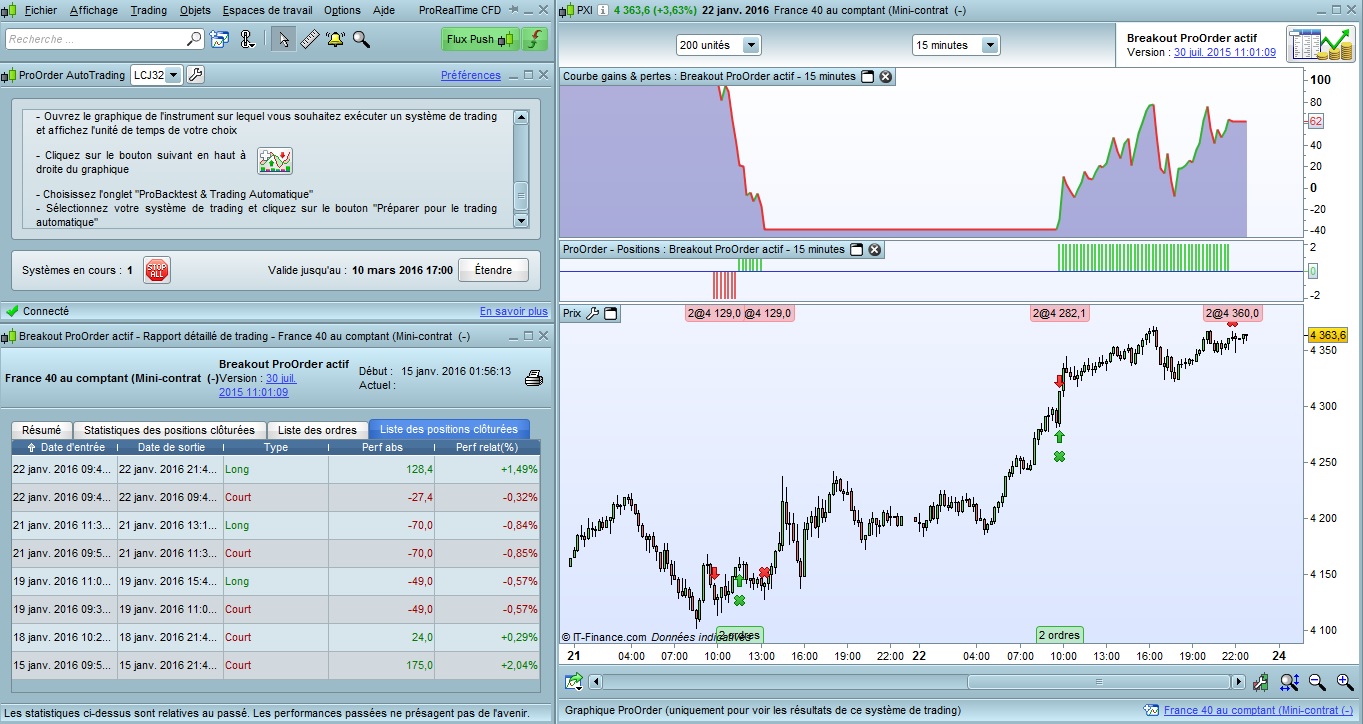Click the chart scrollbar left arrow
The width and height of the screenshot is (1363, 724).
[x=596, y=682]
